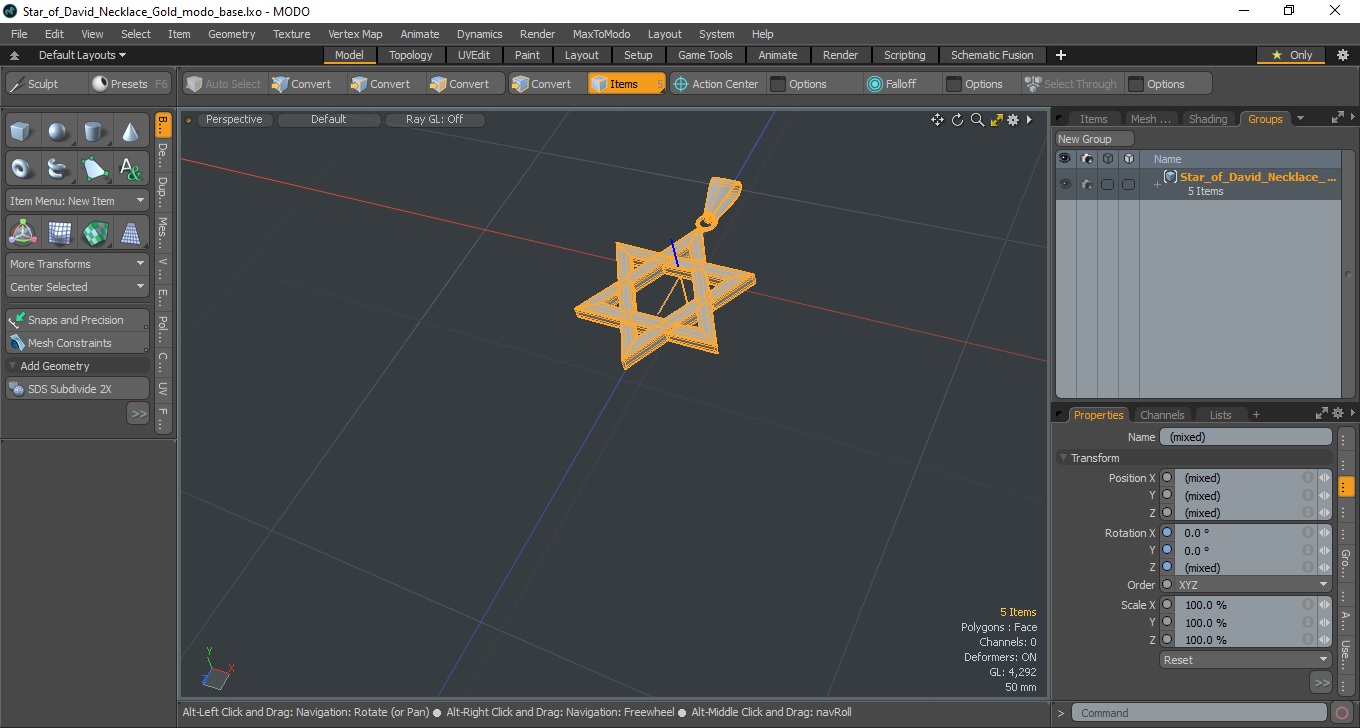Toggle the Rotation Z keyframe circle
This screenshot has height=728, width=1360.
tap(1167, 567)
